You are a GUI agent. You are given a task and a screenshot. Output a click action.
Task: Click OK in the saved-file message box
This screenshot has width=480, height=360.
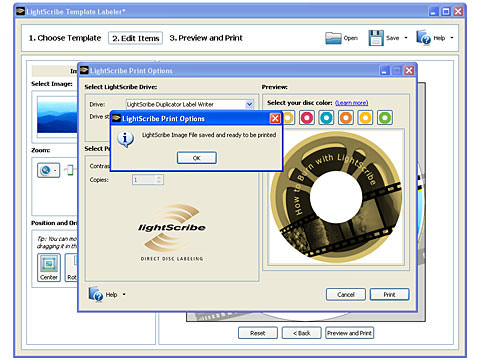coord(197,158)
